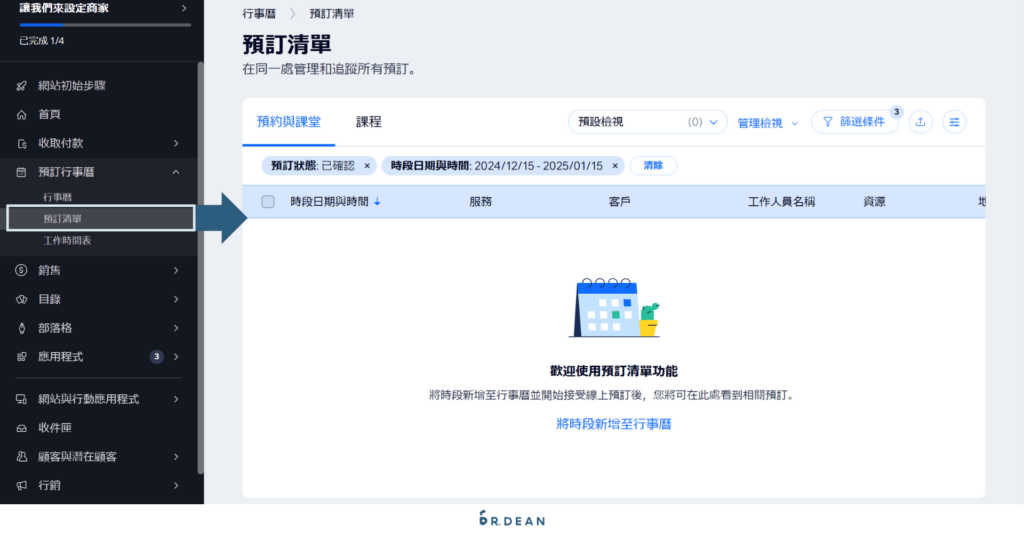Sort by 時段日期與時間 column header

(330, 202)
